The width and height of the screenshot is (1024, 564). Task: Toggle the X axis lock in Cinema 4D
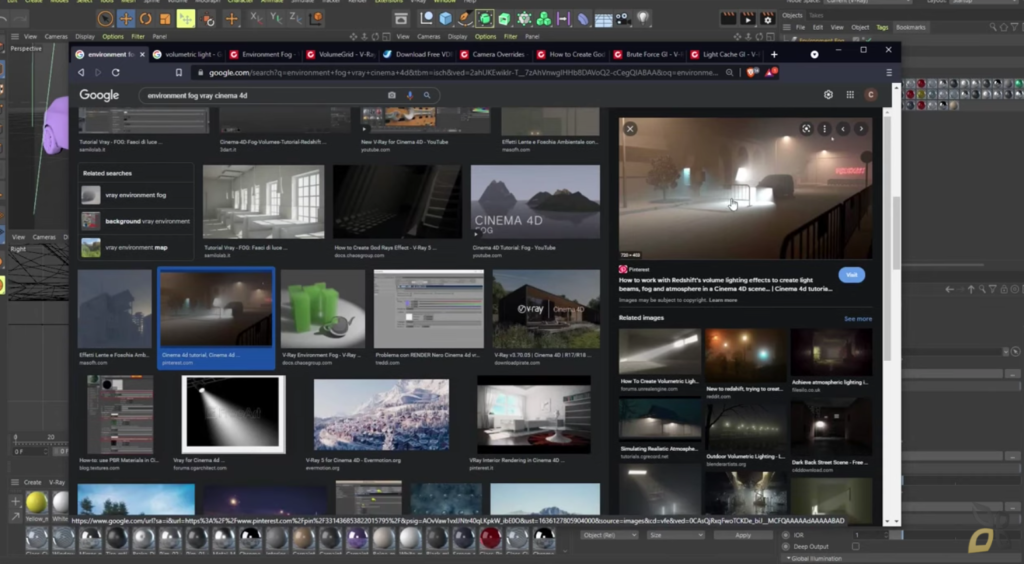point(256,19)
